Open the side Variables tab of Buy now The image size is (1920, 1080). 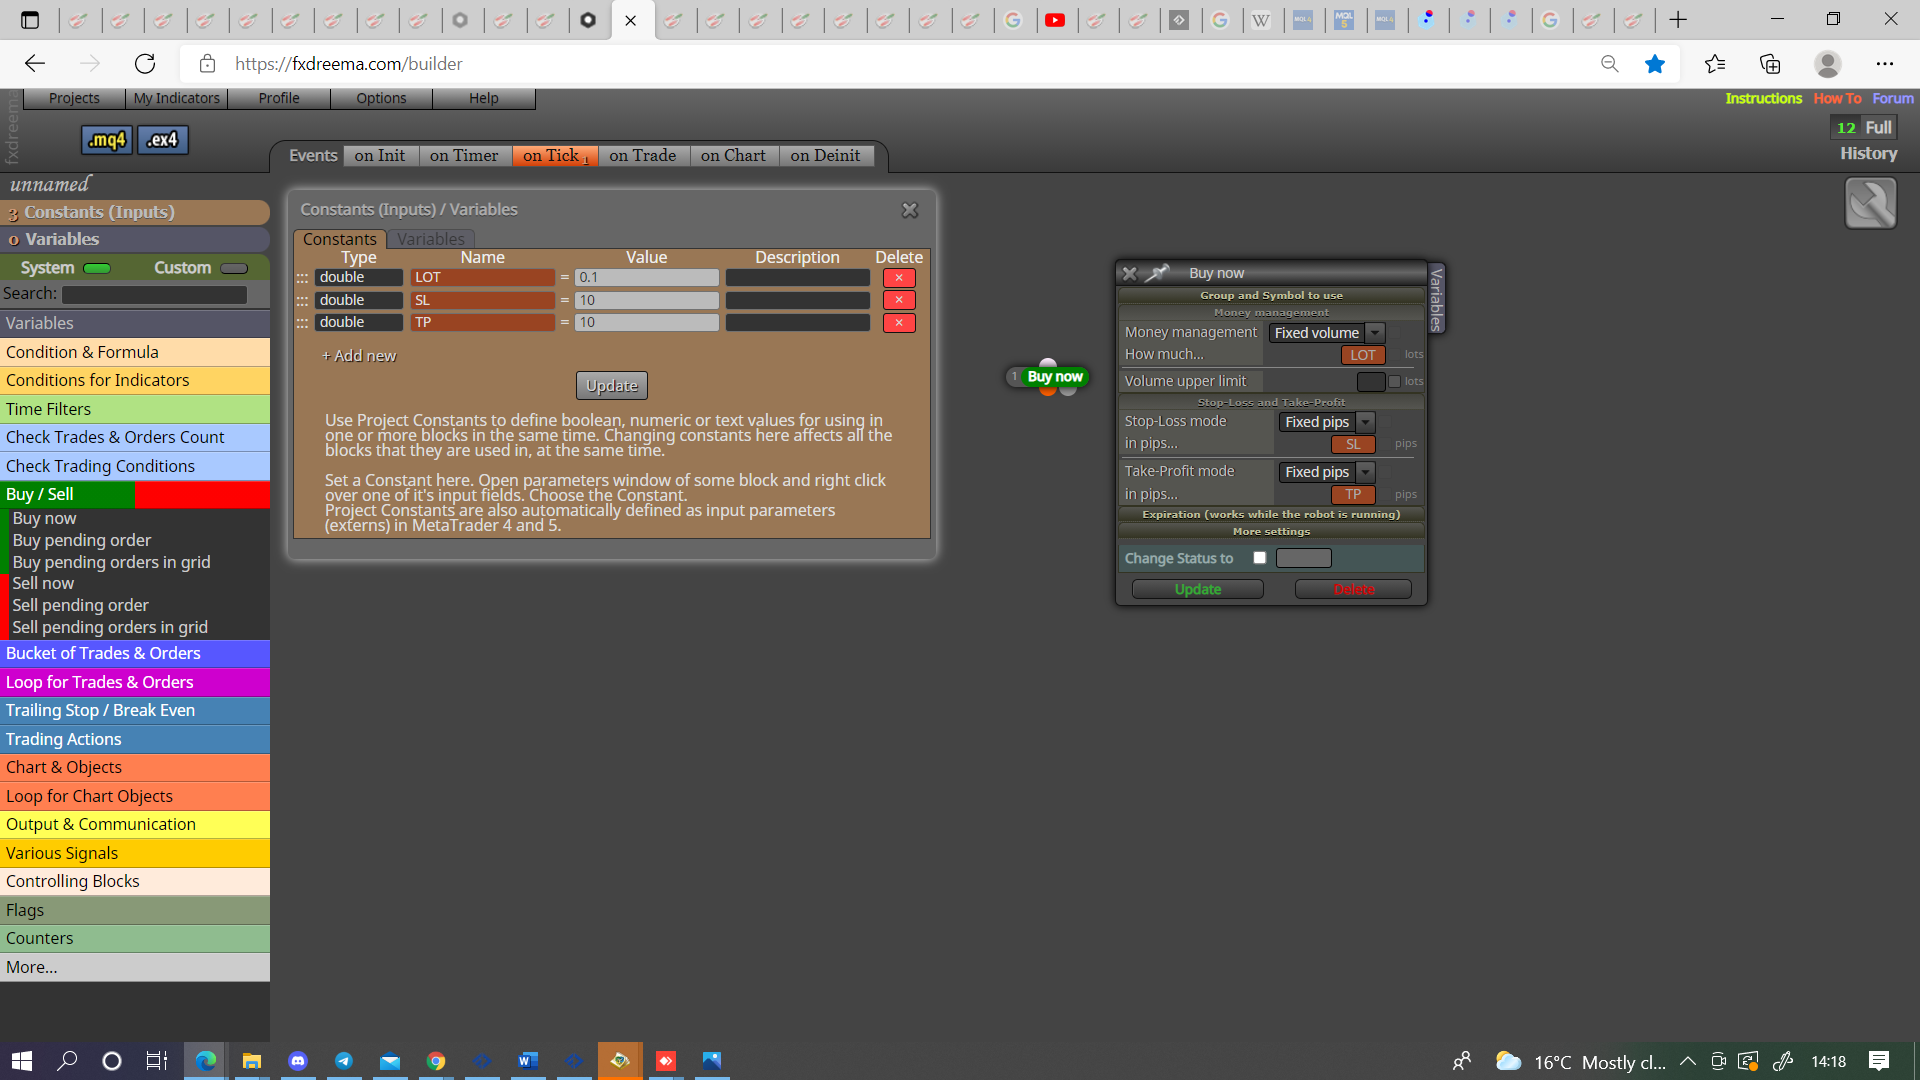pyautogui.click(x=1436, y=299)
